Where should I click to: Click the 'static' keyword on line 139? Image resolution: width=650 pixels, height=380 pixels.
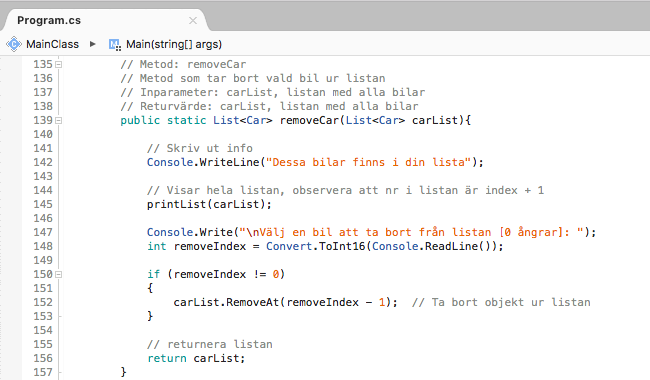click(x=187, y=120)
